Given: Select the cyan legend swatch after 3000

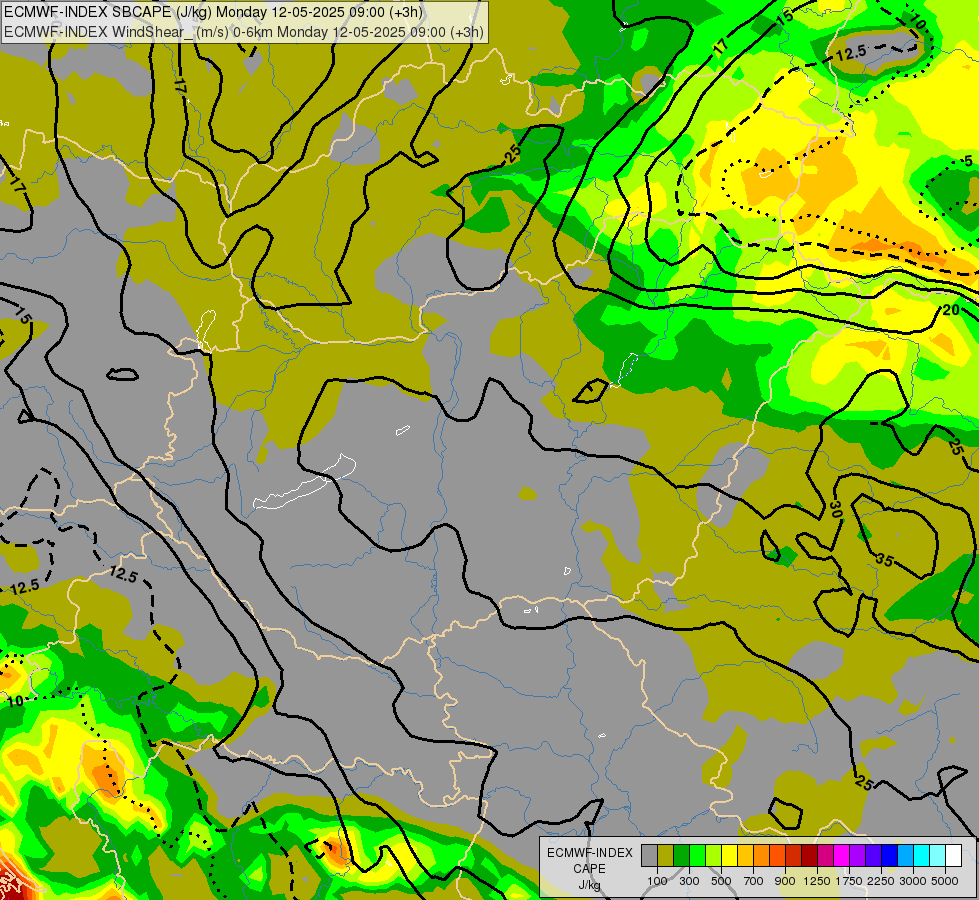Looking at the screenshot, I should point(922,855).
